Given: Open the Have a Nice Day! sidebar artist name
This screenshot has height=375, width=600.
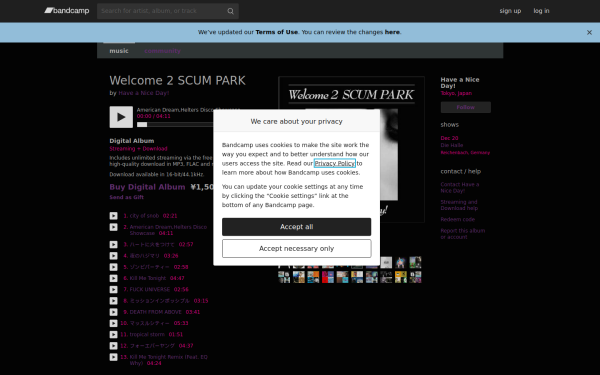Looking at the screenshot, I should 460,83.
